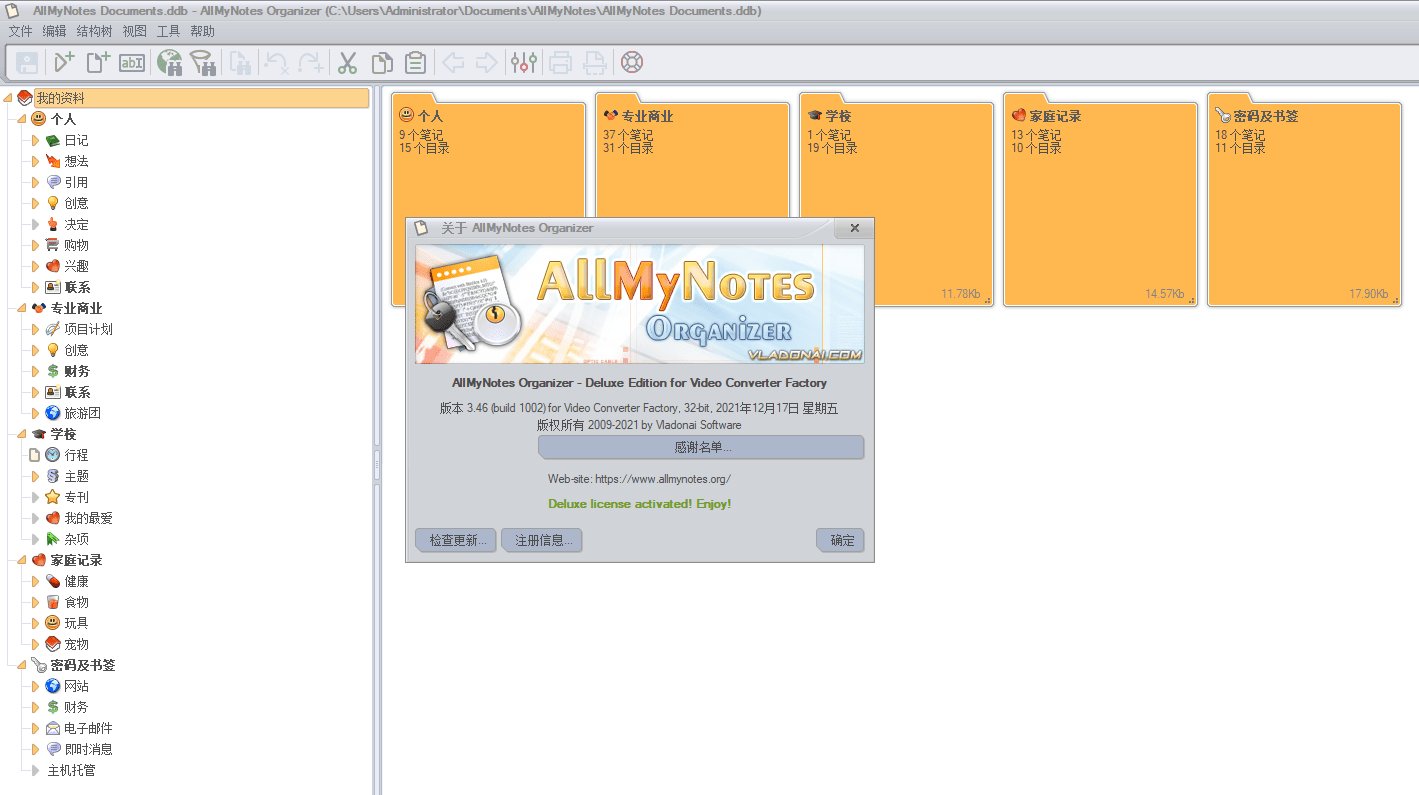Open the 工具 menu

click(168, 31)
